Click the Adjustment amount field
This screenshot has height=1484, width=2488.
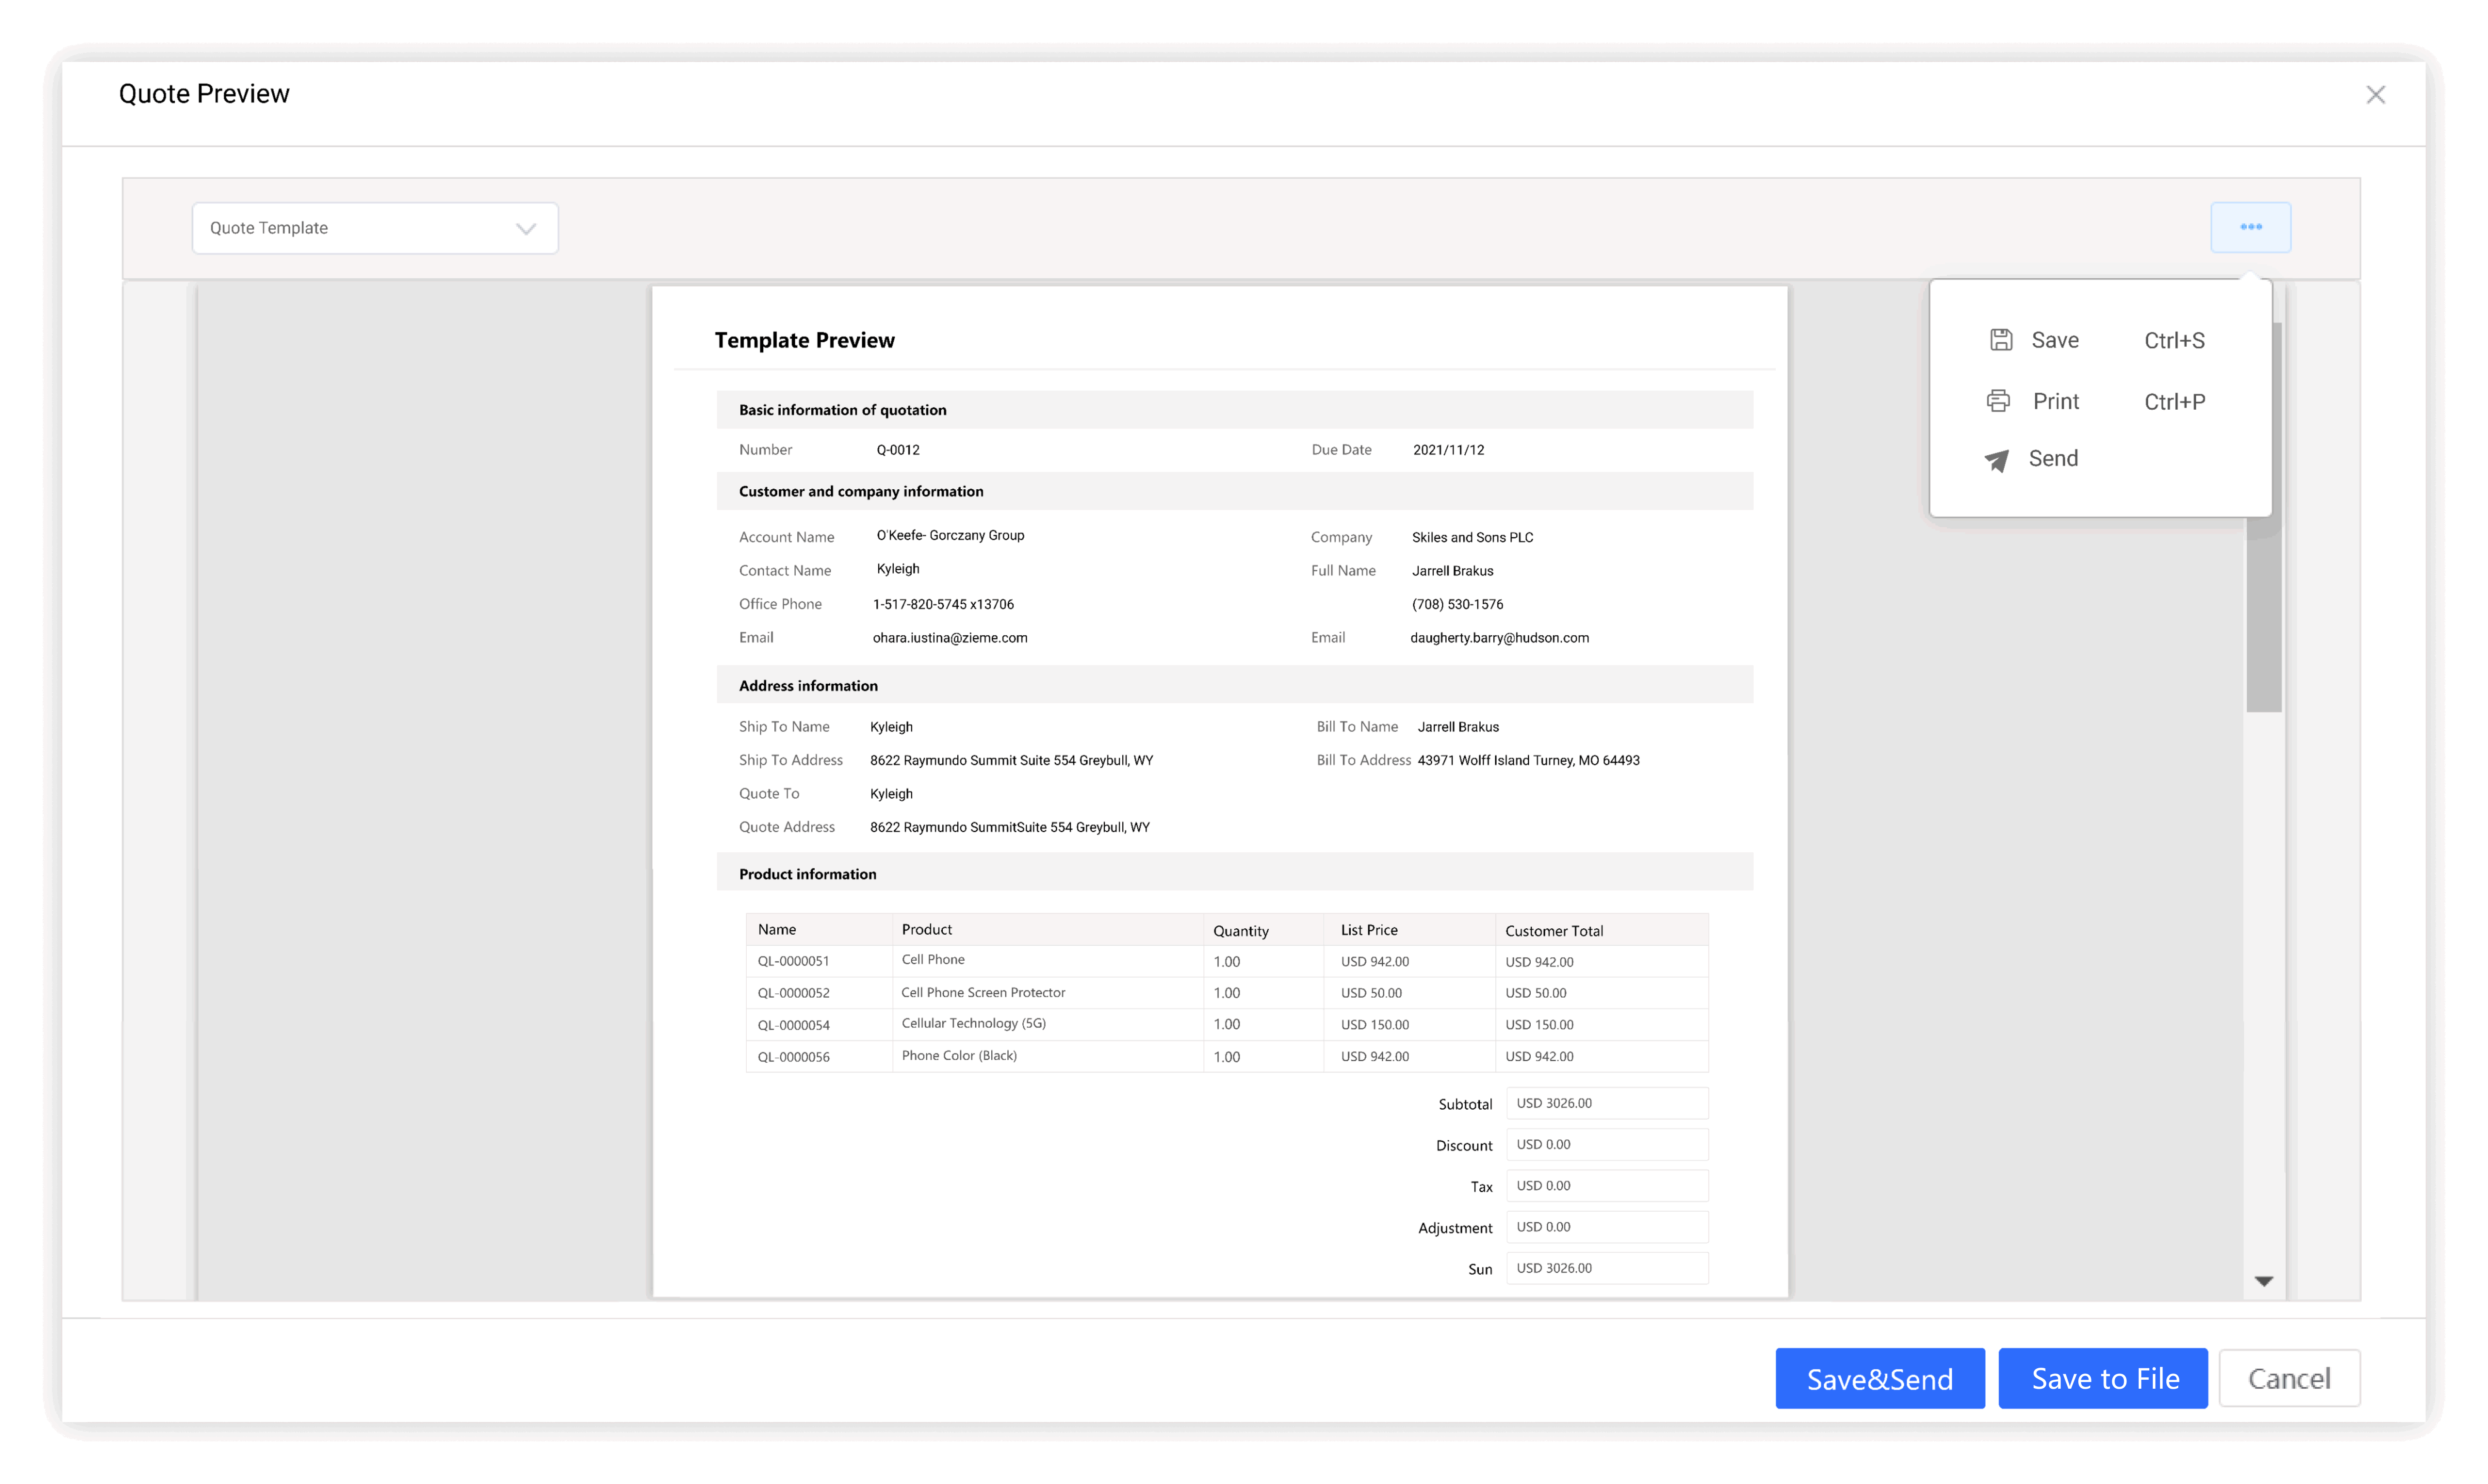(x=1606, y=1226)
